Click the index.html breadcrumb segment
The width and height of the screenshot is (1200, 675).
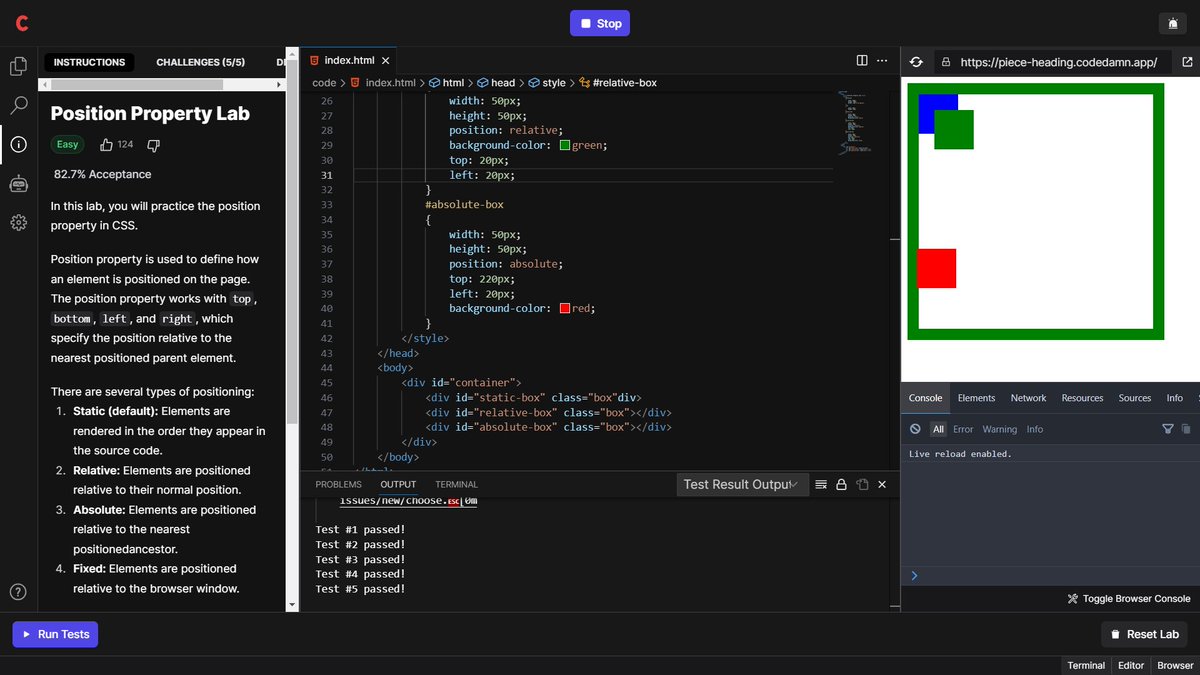click(382, 83)
